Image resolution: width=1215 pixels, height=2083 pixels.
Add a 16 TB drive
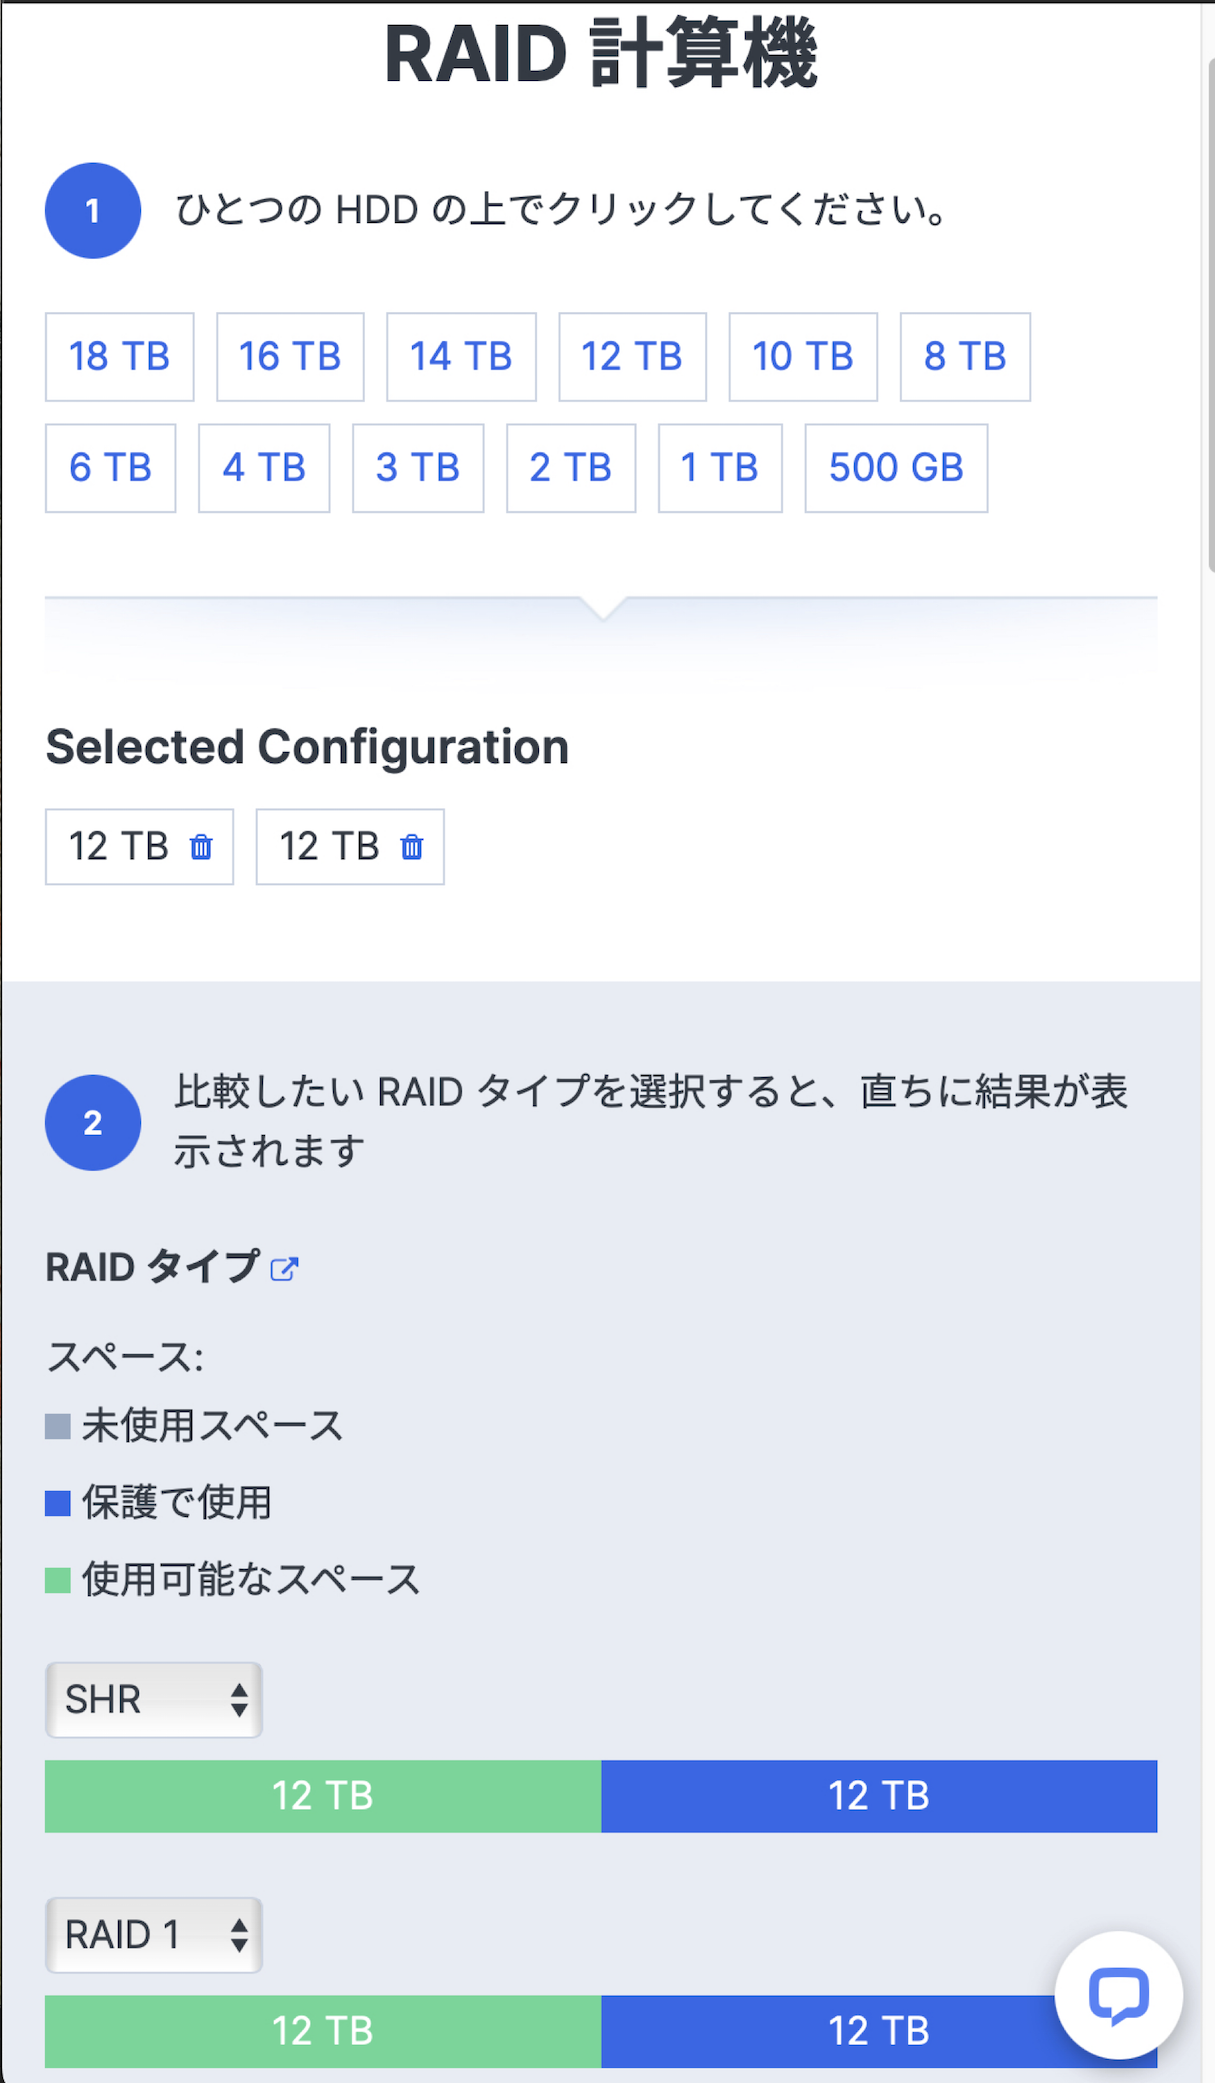[290, 357]
